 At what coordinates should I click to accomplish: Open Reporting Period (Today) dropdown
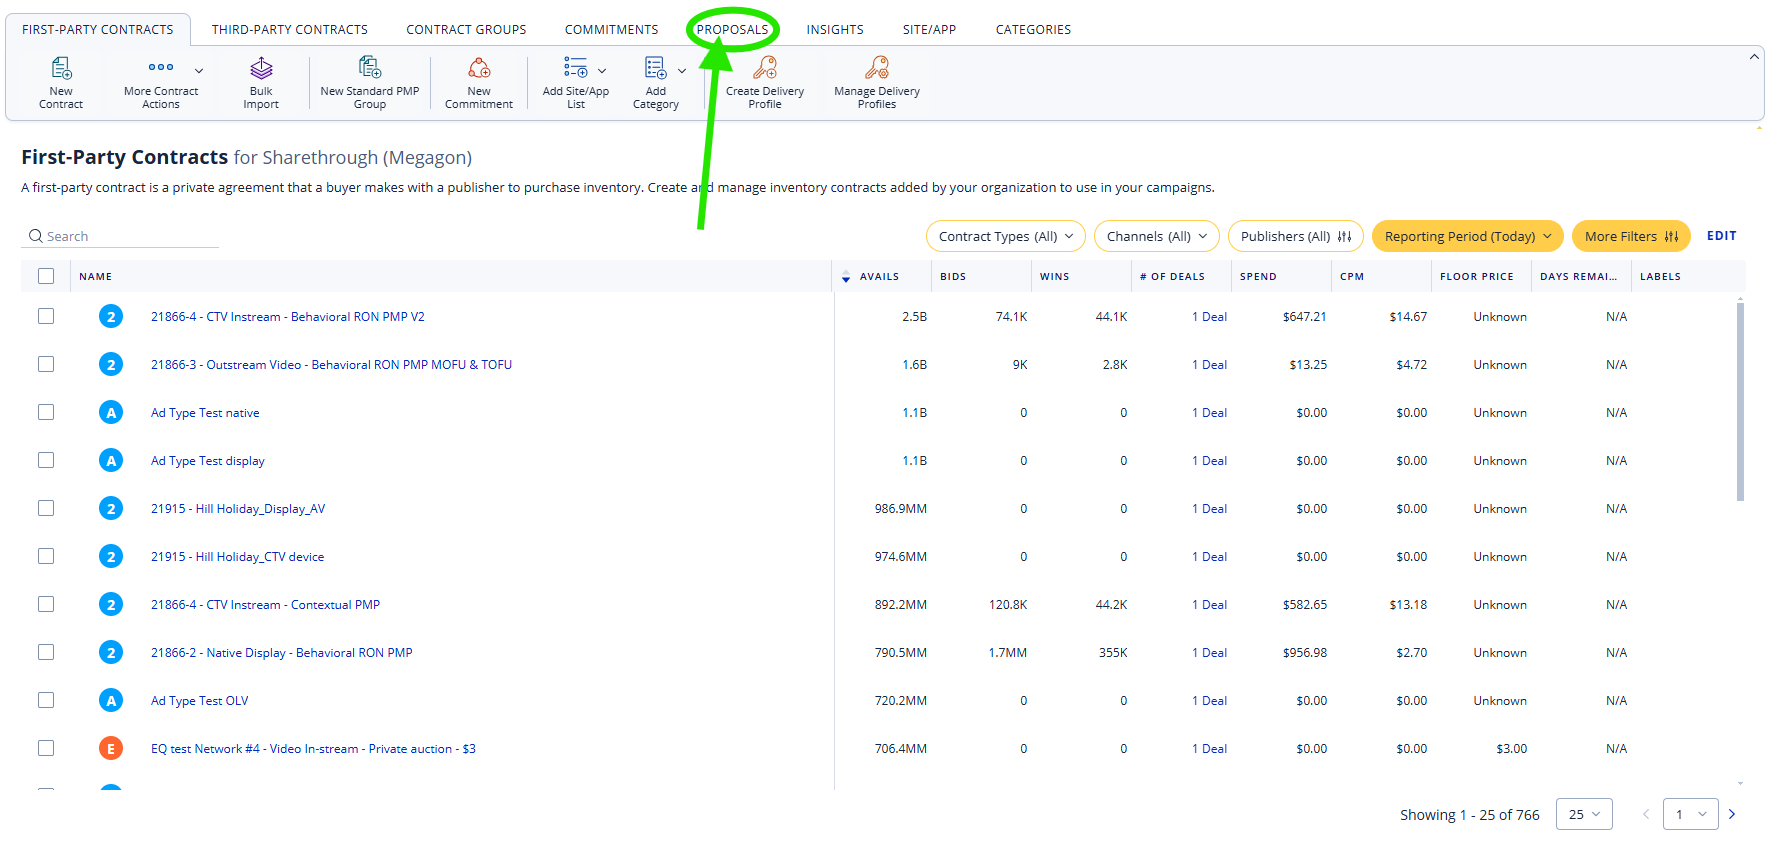click(x=1468, y=236)
